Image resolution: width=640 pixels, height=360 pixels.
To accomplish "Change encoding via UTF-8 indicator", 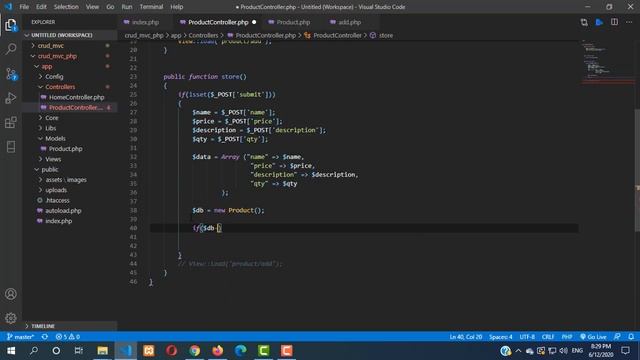I will [527, 337].
